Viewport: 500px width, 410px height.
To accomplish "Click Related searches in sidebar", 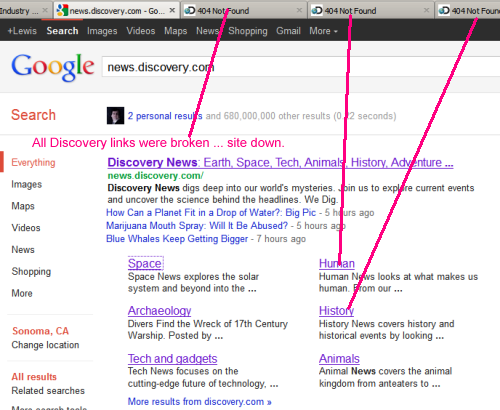I will 48,391.
